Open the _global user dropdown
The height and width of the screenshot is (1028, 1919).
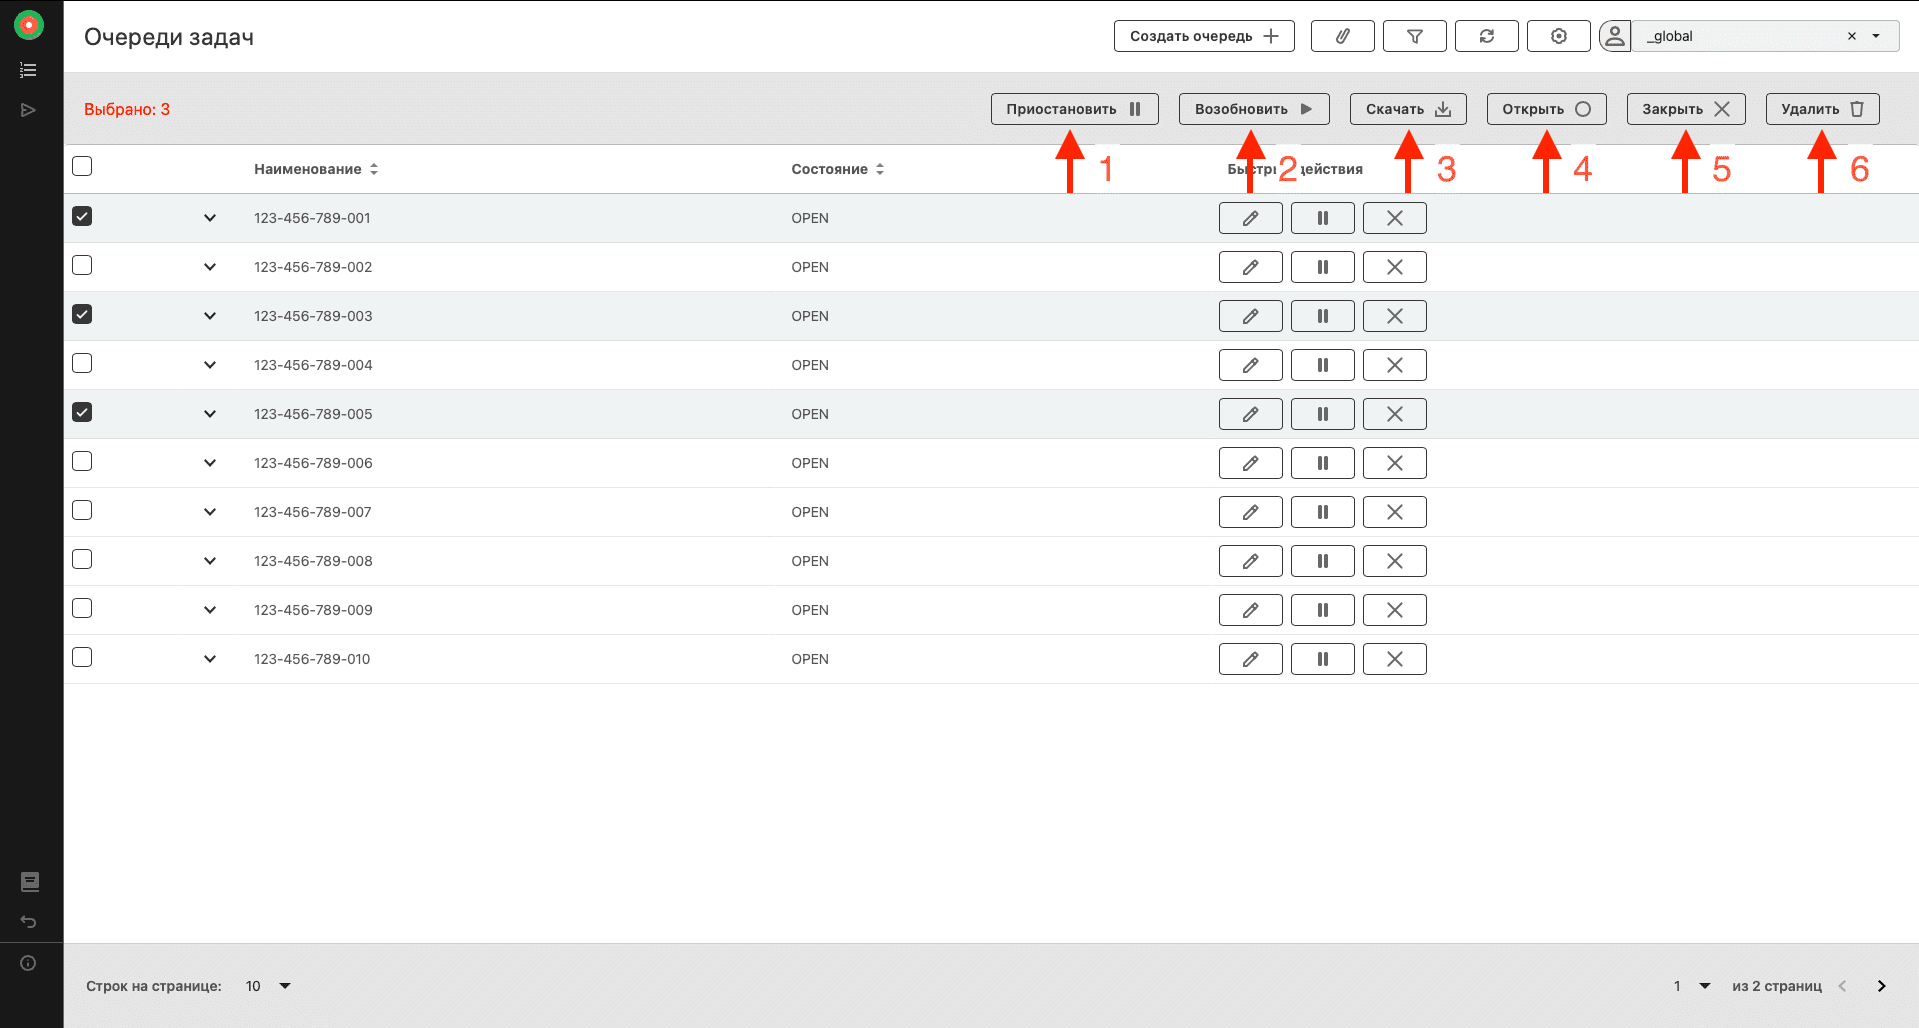click(1875, 36)
